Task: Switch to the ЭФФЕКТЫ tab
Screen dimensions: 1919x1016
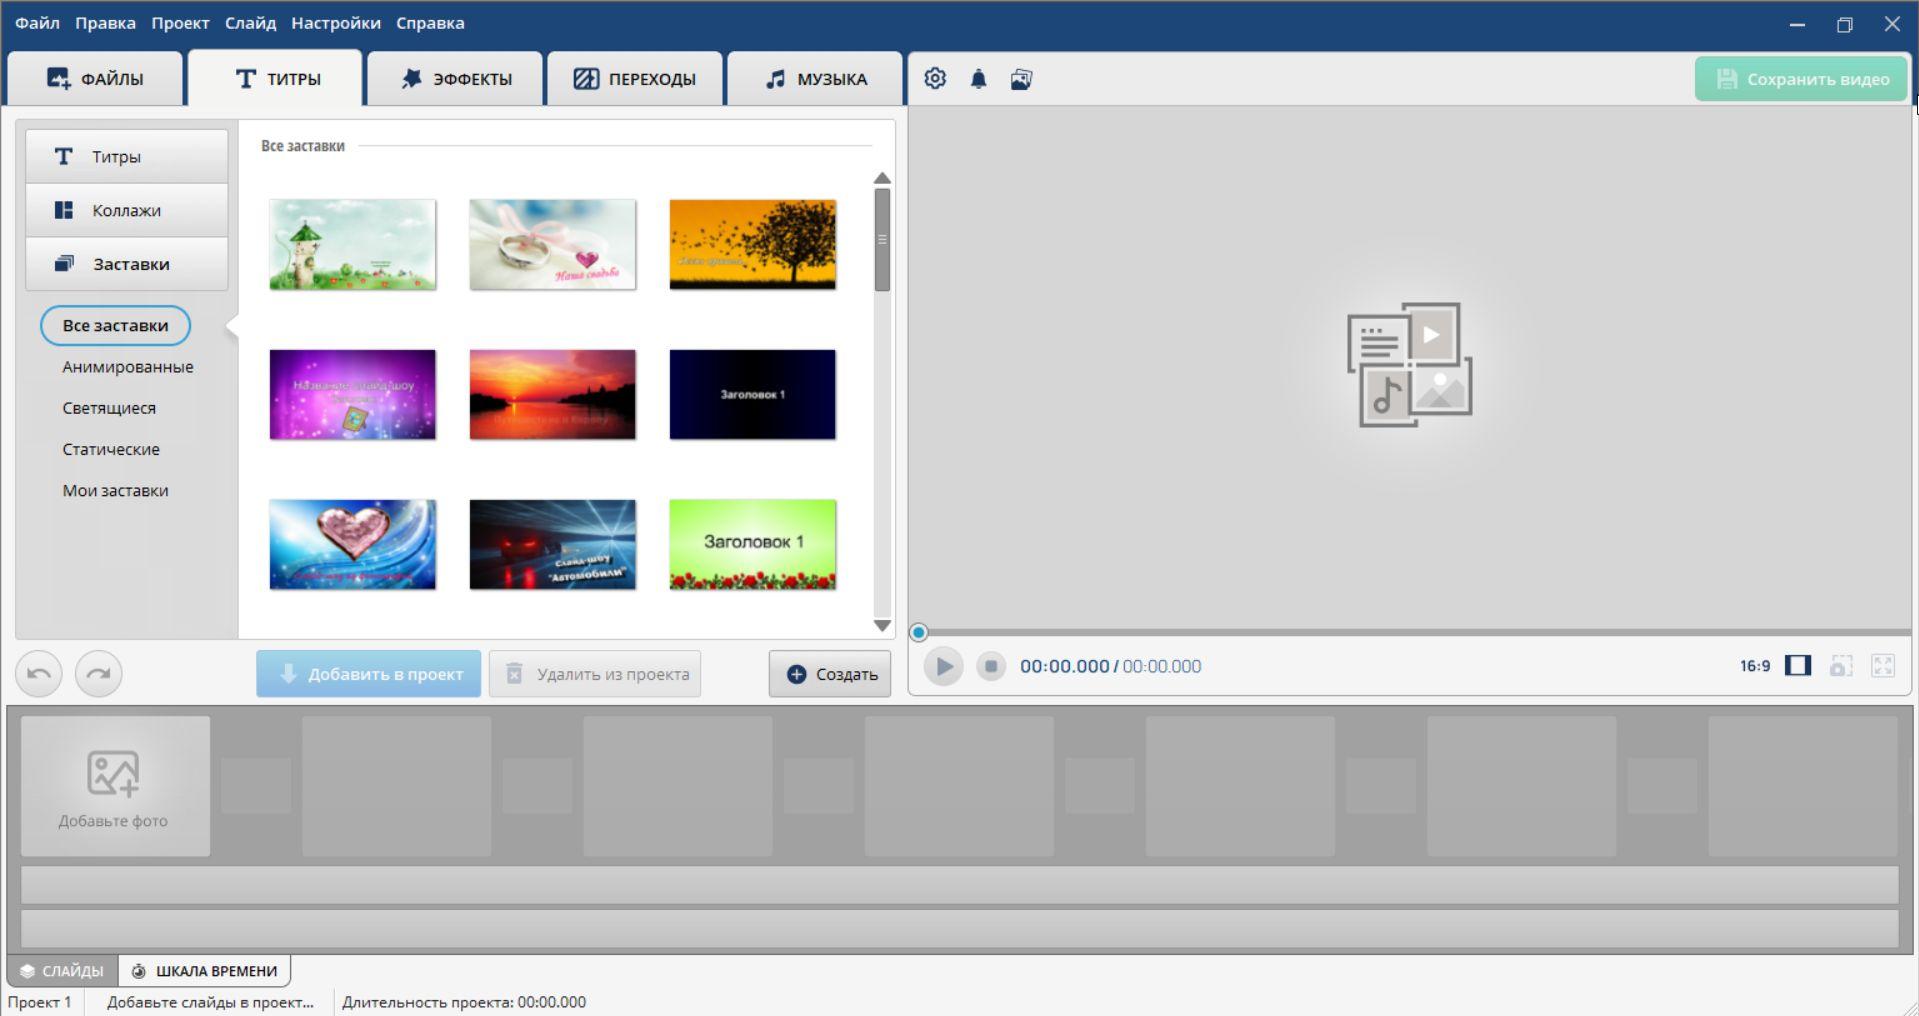Action: tap(456, 79)
